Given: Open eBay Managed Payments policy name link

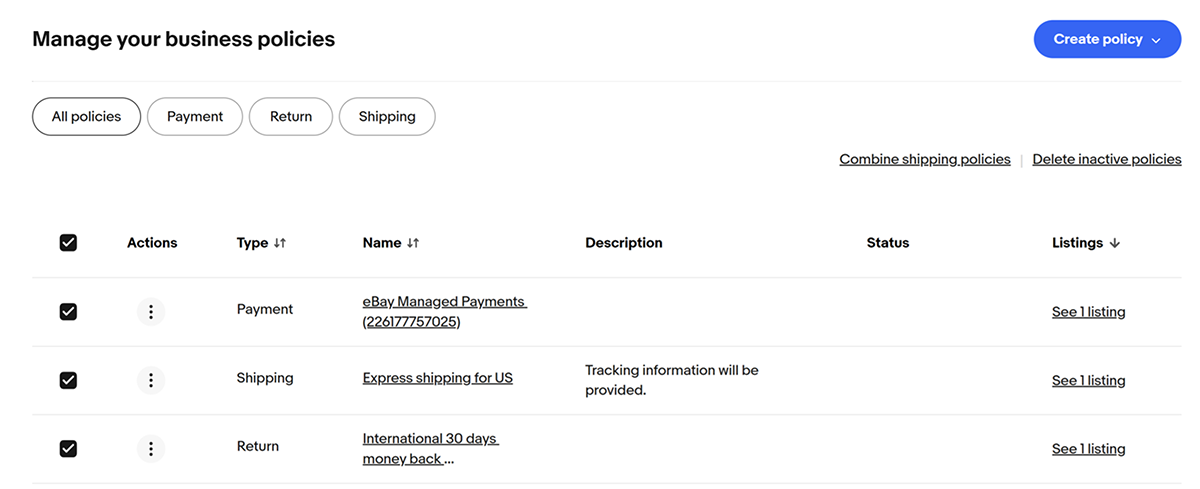Looking at the screenshot, I should click(x=445, y=312).
